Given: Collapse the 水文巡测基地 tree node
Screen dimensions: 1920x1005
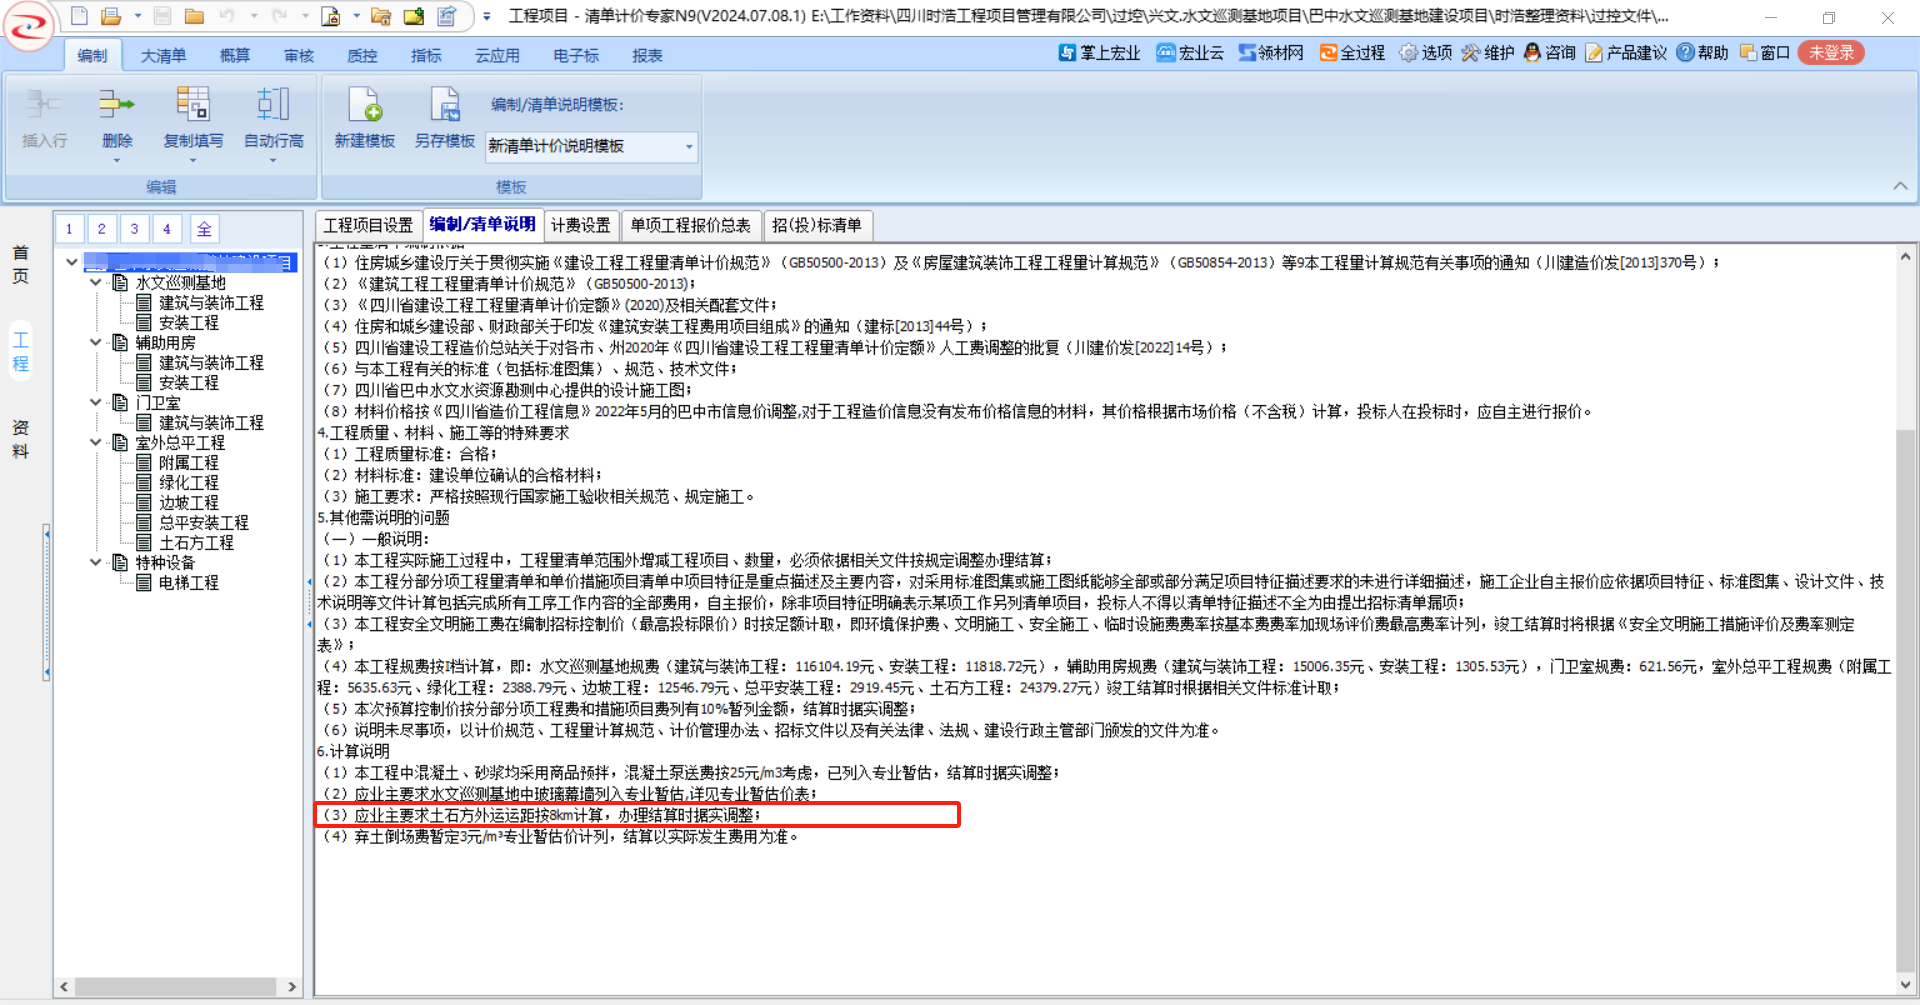Looking at the screenshot, I should [x=96, y=283].
